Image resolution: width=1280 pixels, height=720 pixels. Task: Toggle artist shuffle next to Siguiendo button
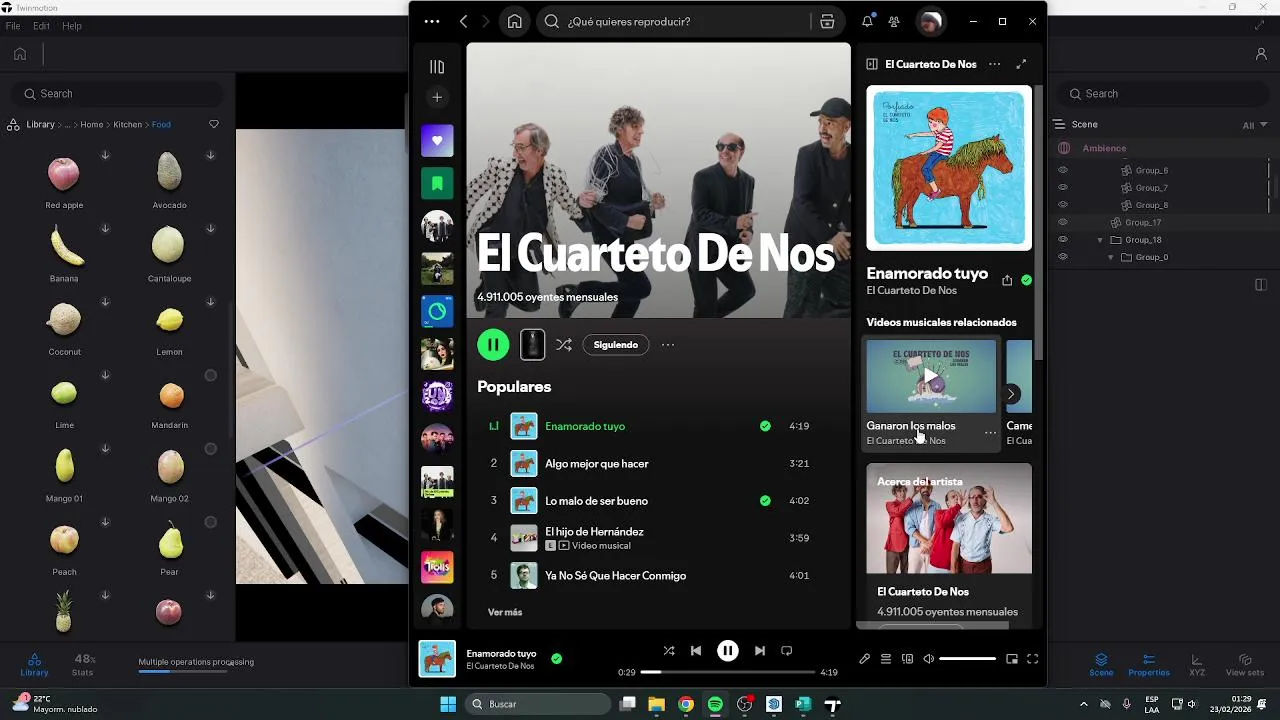564,345
